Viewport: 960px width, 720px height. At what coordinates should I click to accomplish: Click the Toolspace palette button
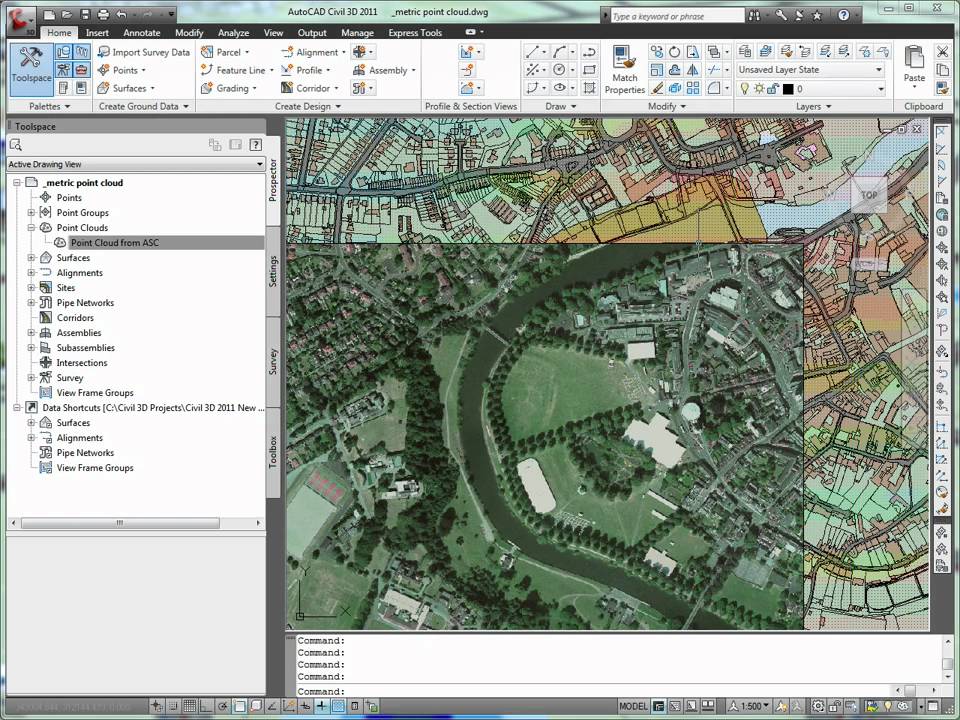pos(31,66)
